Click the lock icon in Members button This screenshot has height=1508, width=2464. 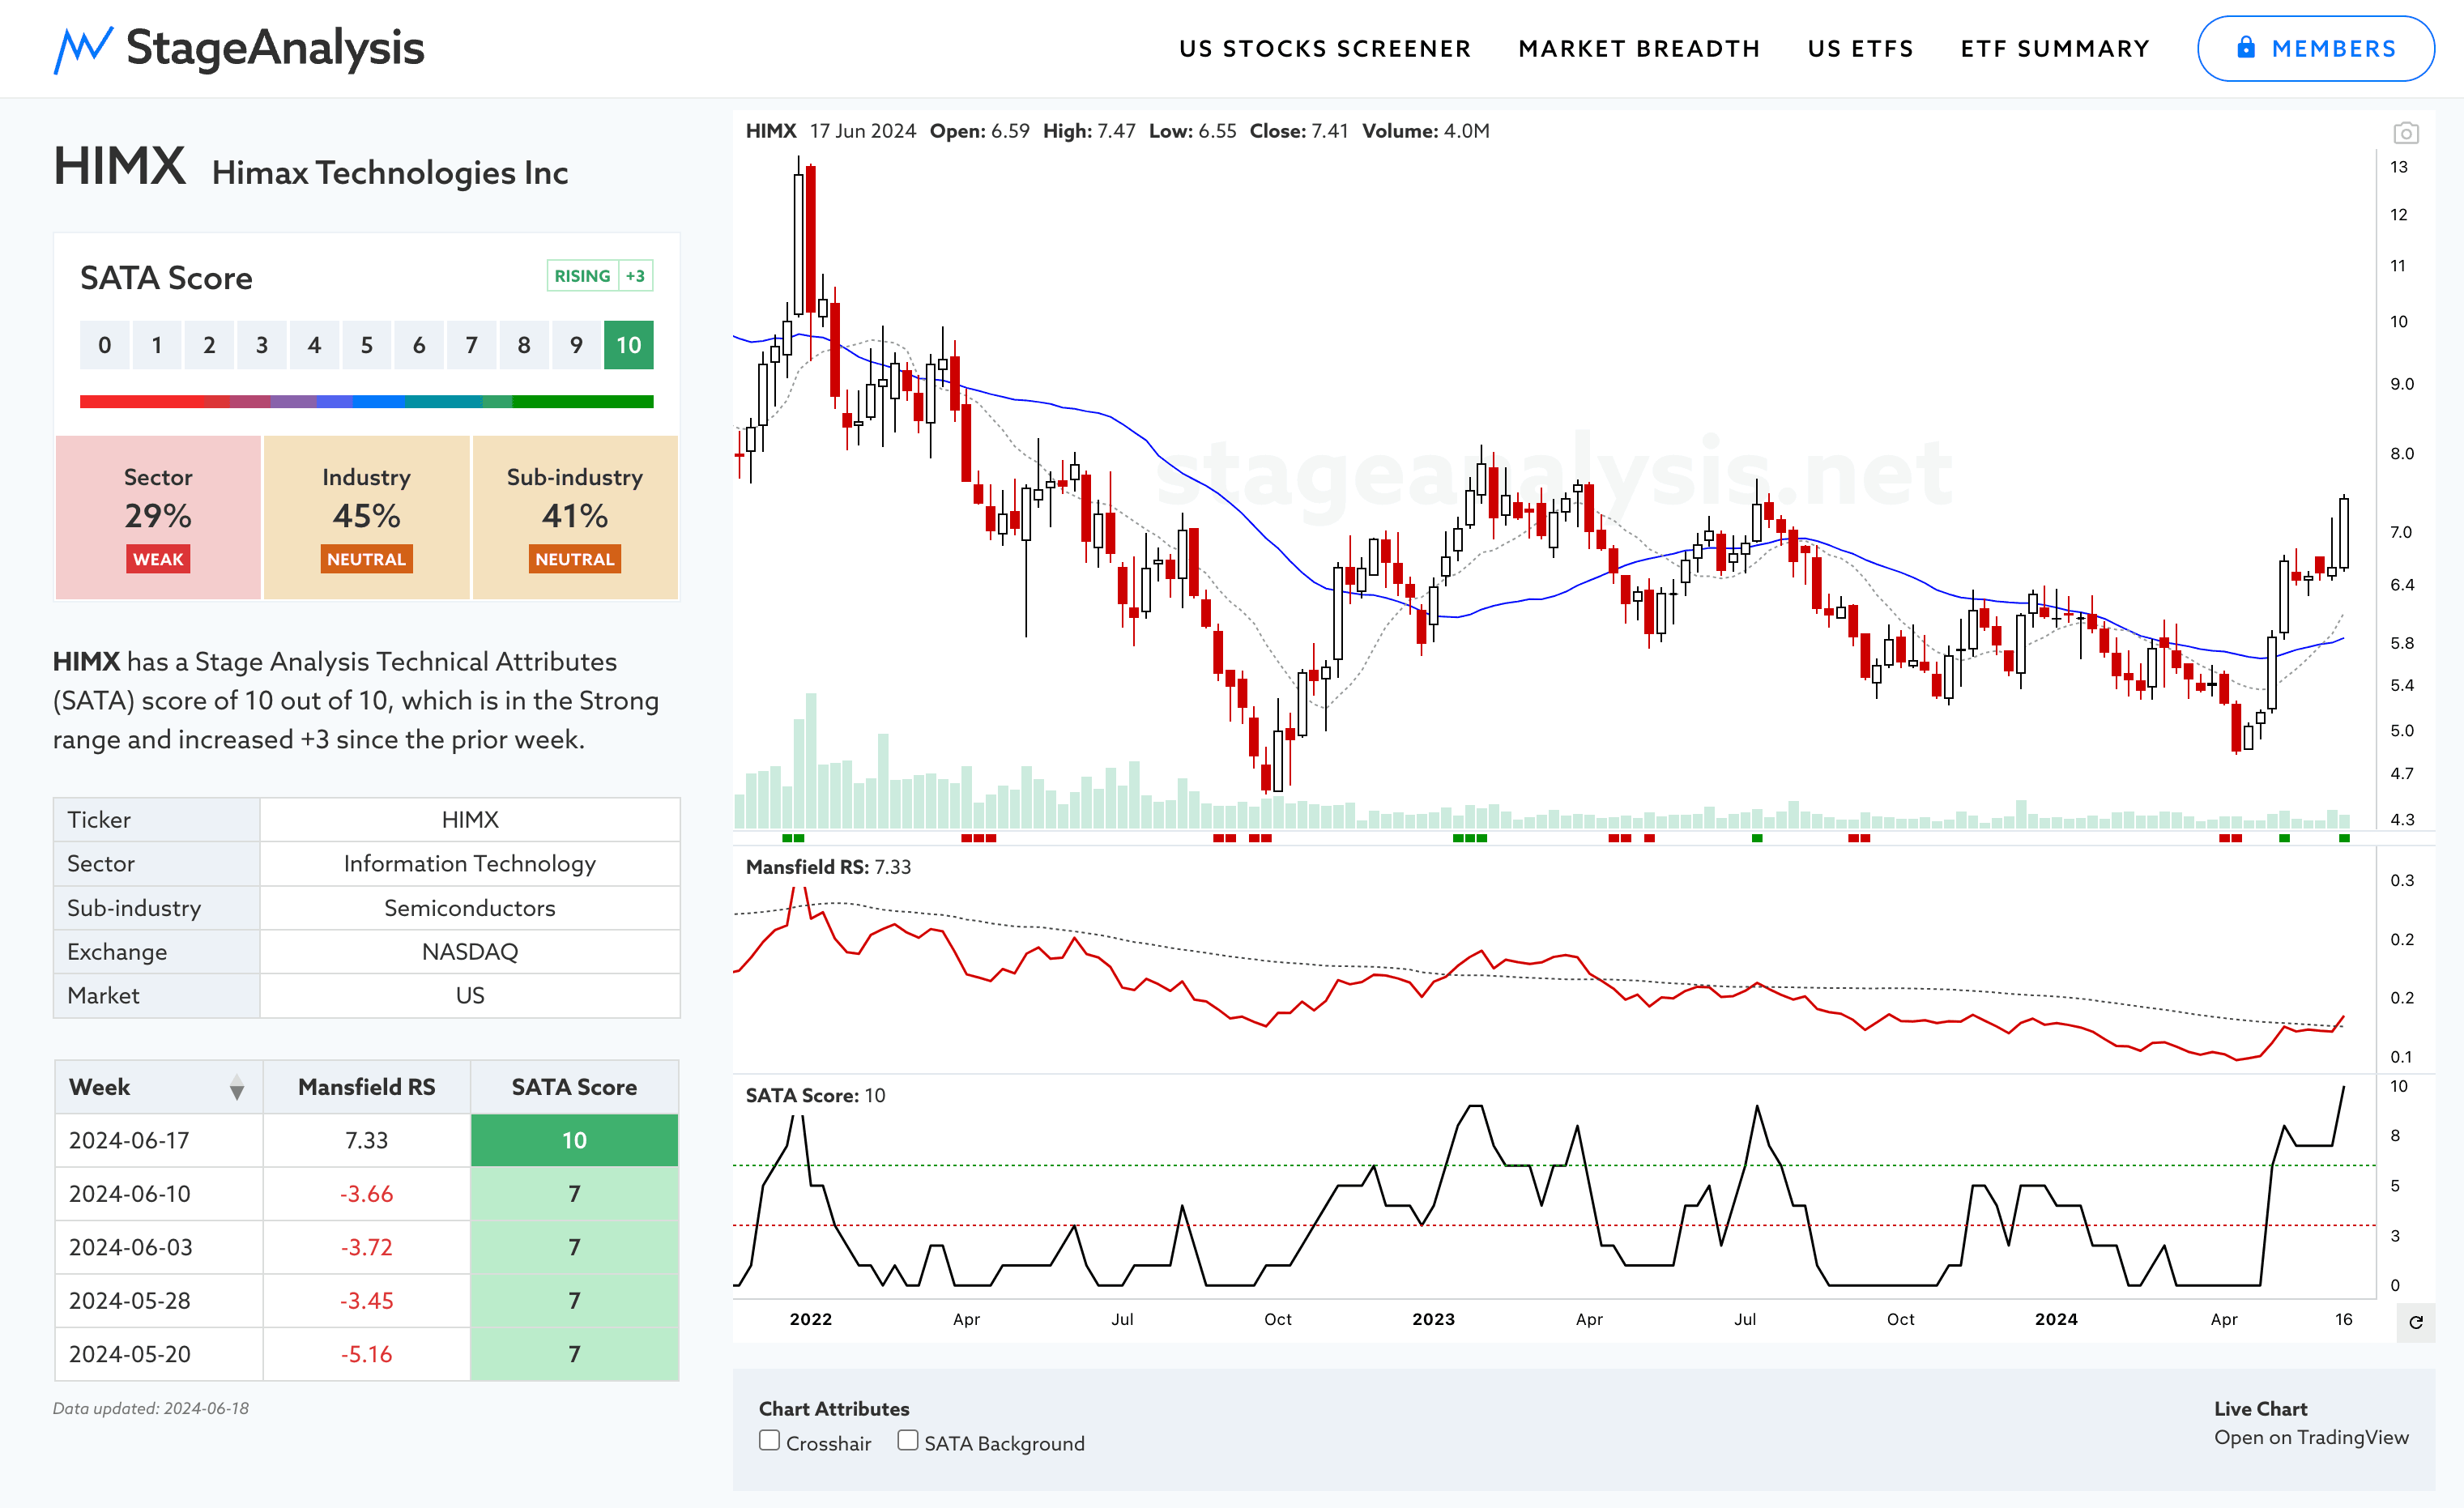[2246, 48]
